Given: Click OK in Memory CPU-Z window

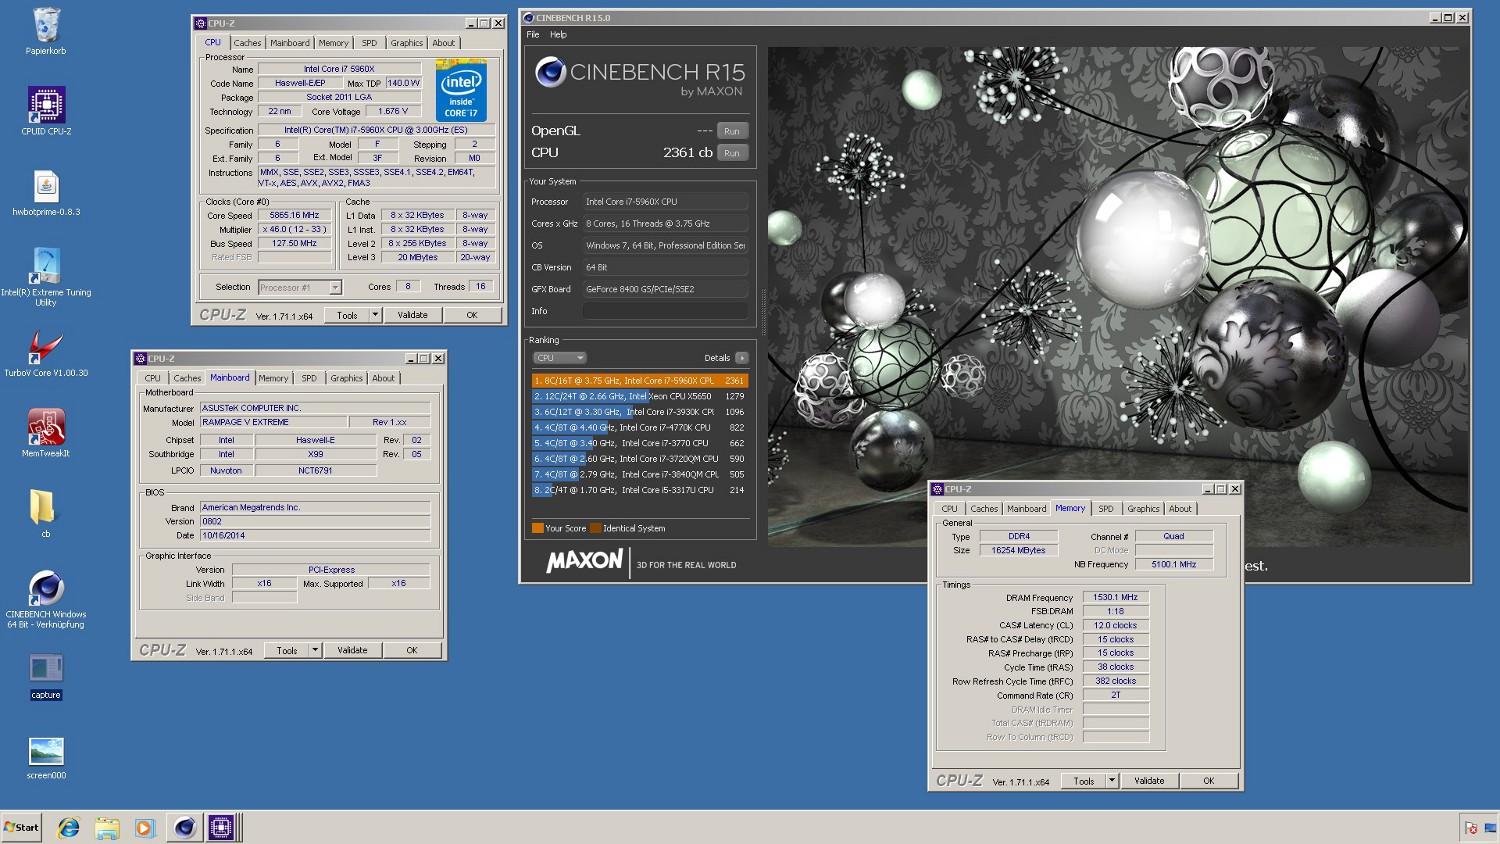Looking at the screenshot, I should click(x=1209, y=781).
